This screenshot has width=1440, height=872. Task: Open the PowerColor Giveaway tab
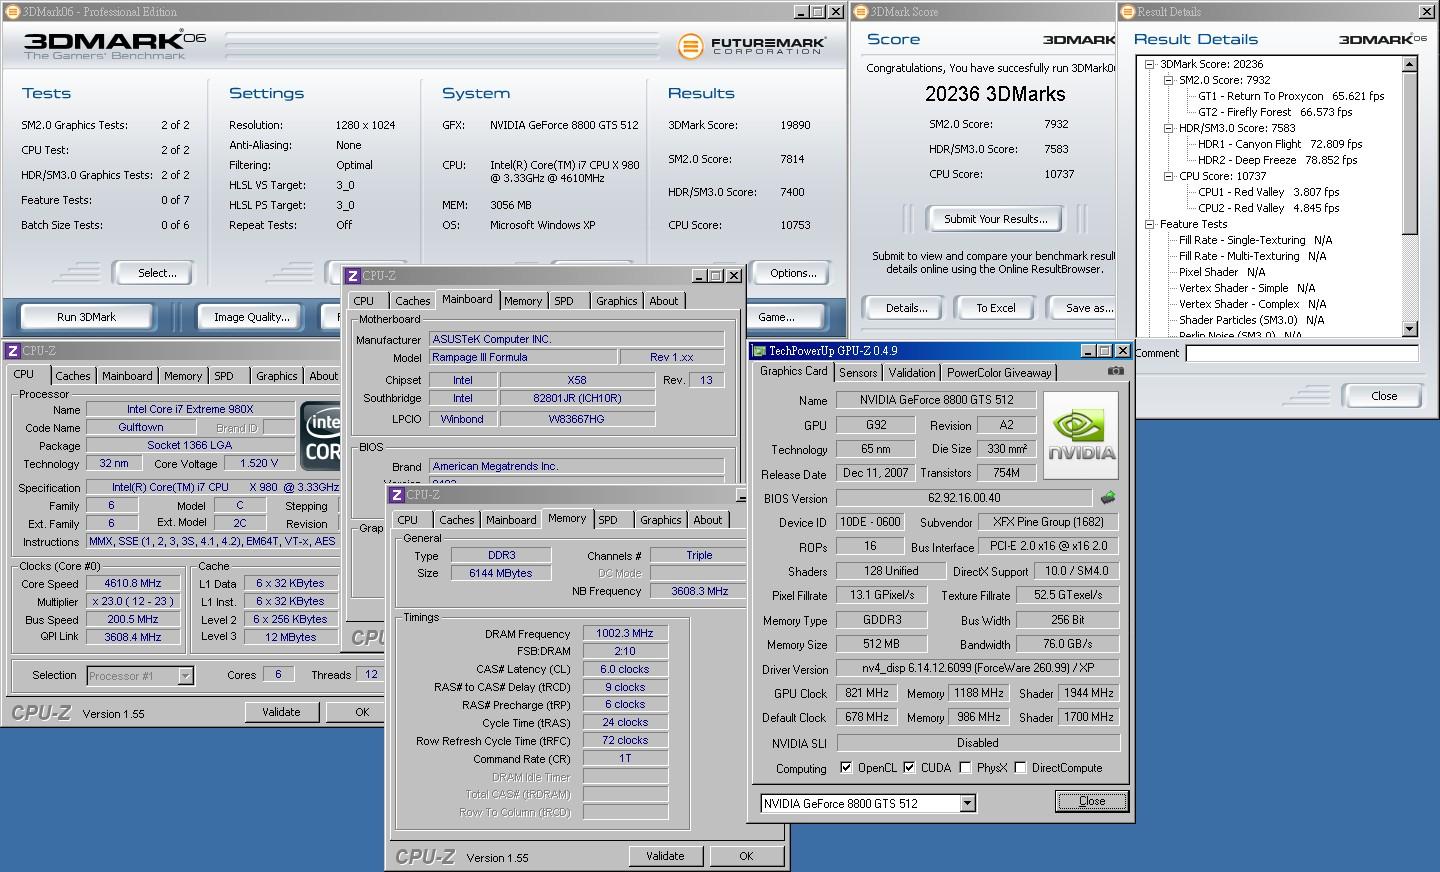point(999,372)
